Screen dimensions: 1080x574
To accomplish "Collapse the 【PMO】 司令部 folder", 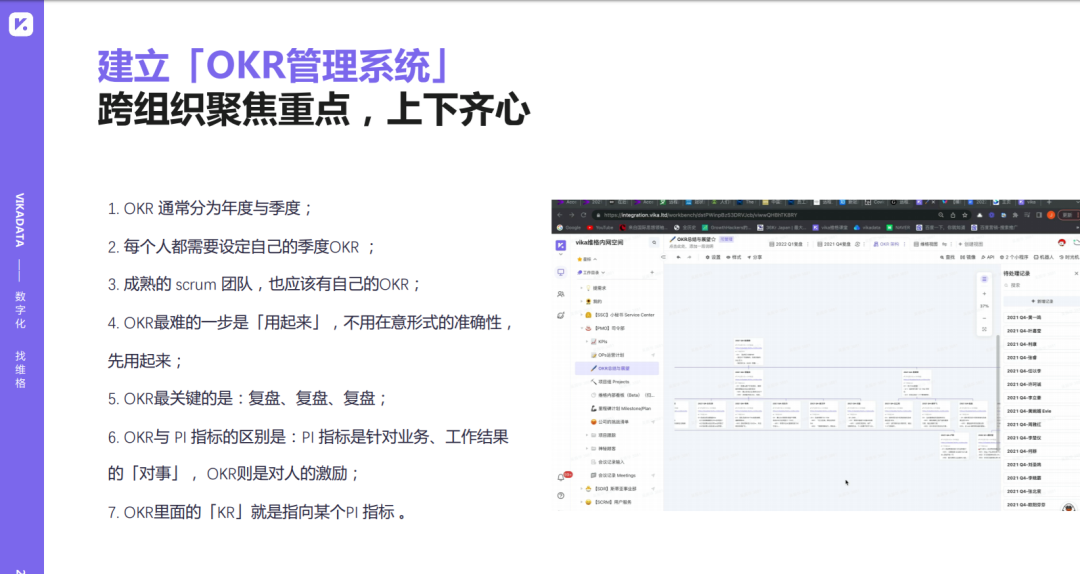I will (582, 328).
